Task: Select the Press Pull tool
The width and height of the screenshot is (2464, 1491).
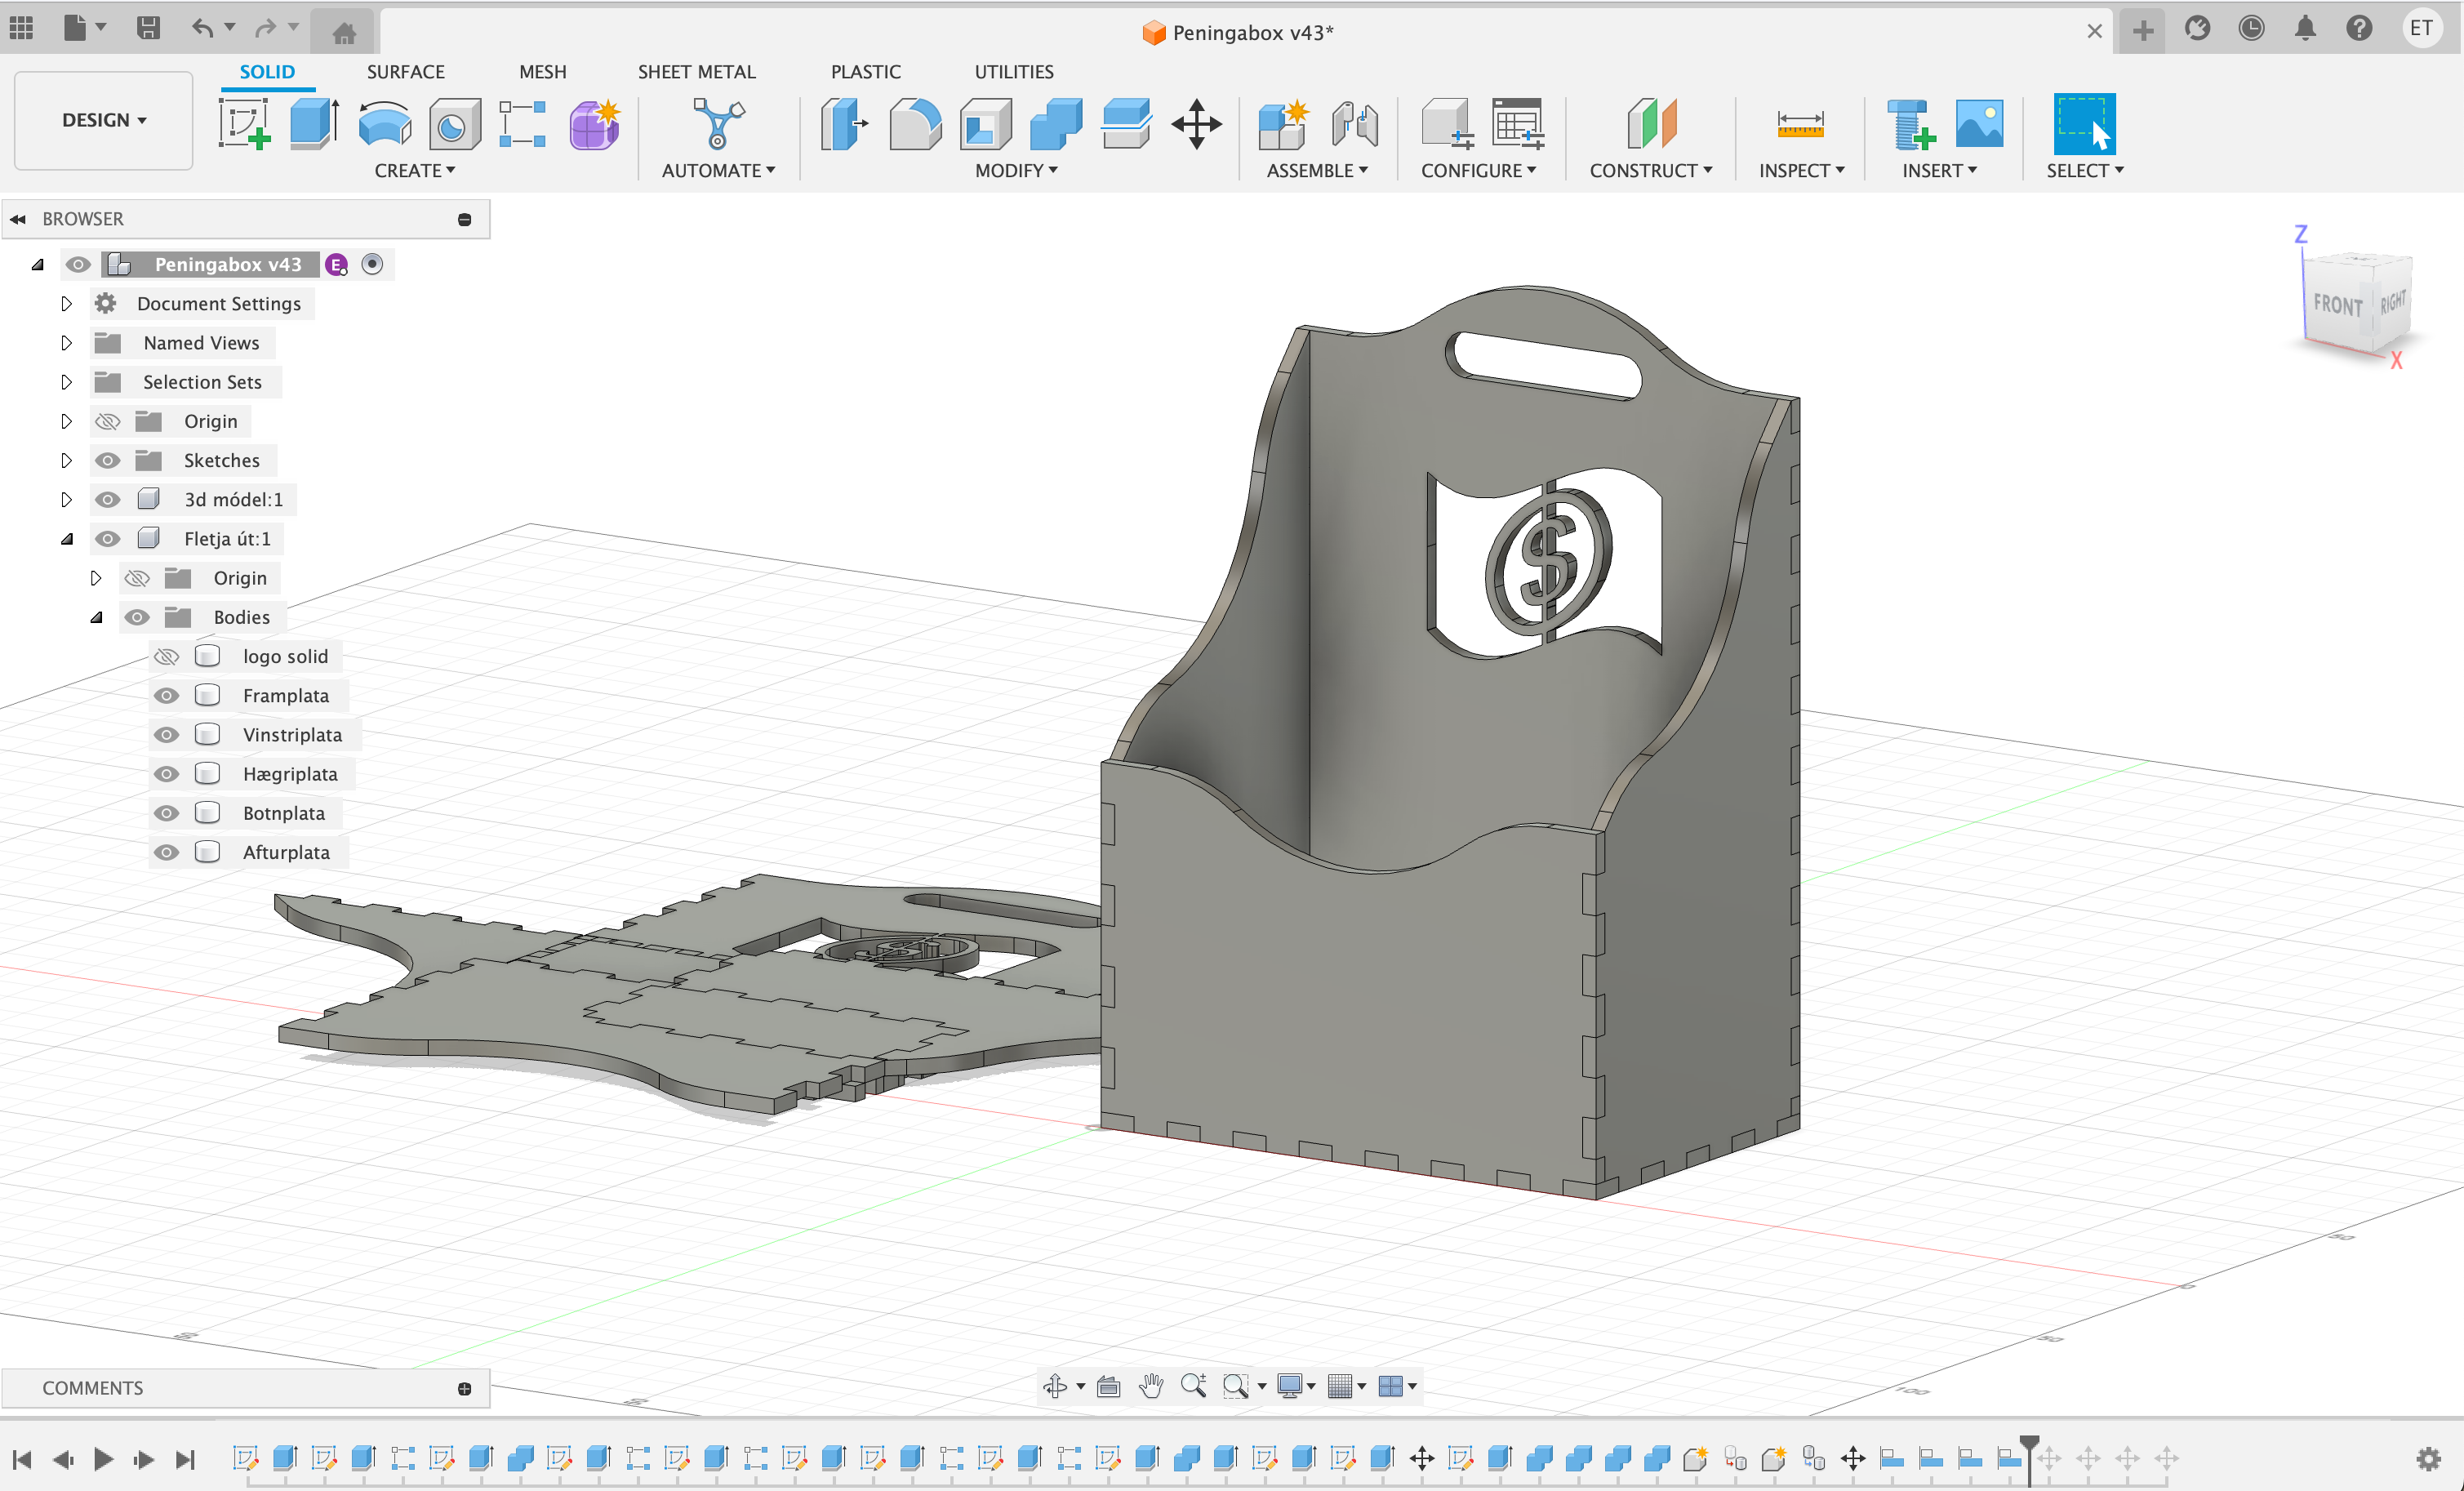Action: (x=844, y=124)
